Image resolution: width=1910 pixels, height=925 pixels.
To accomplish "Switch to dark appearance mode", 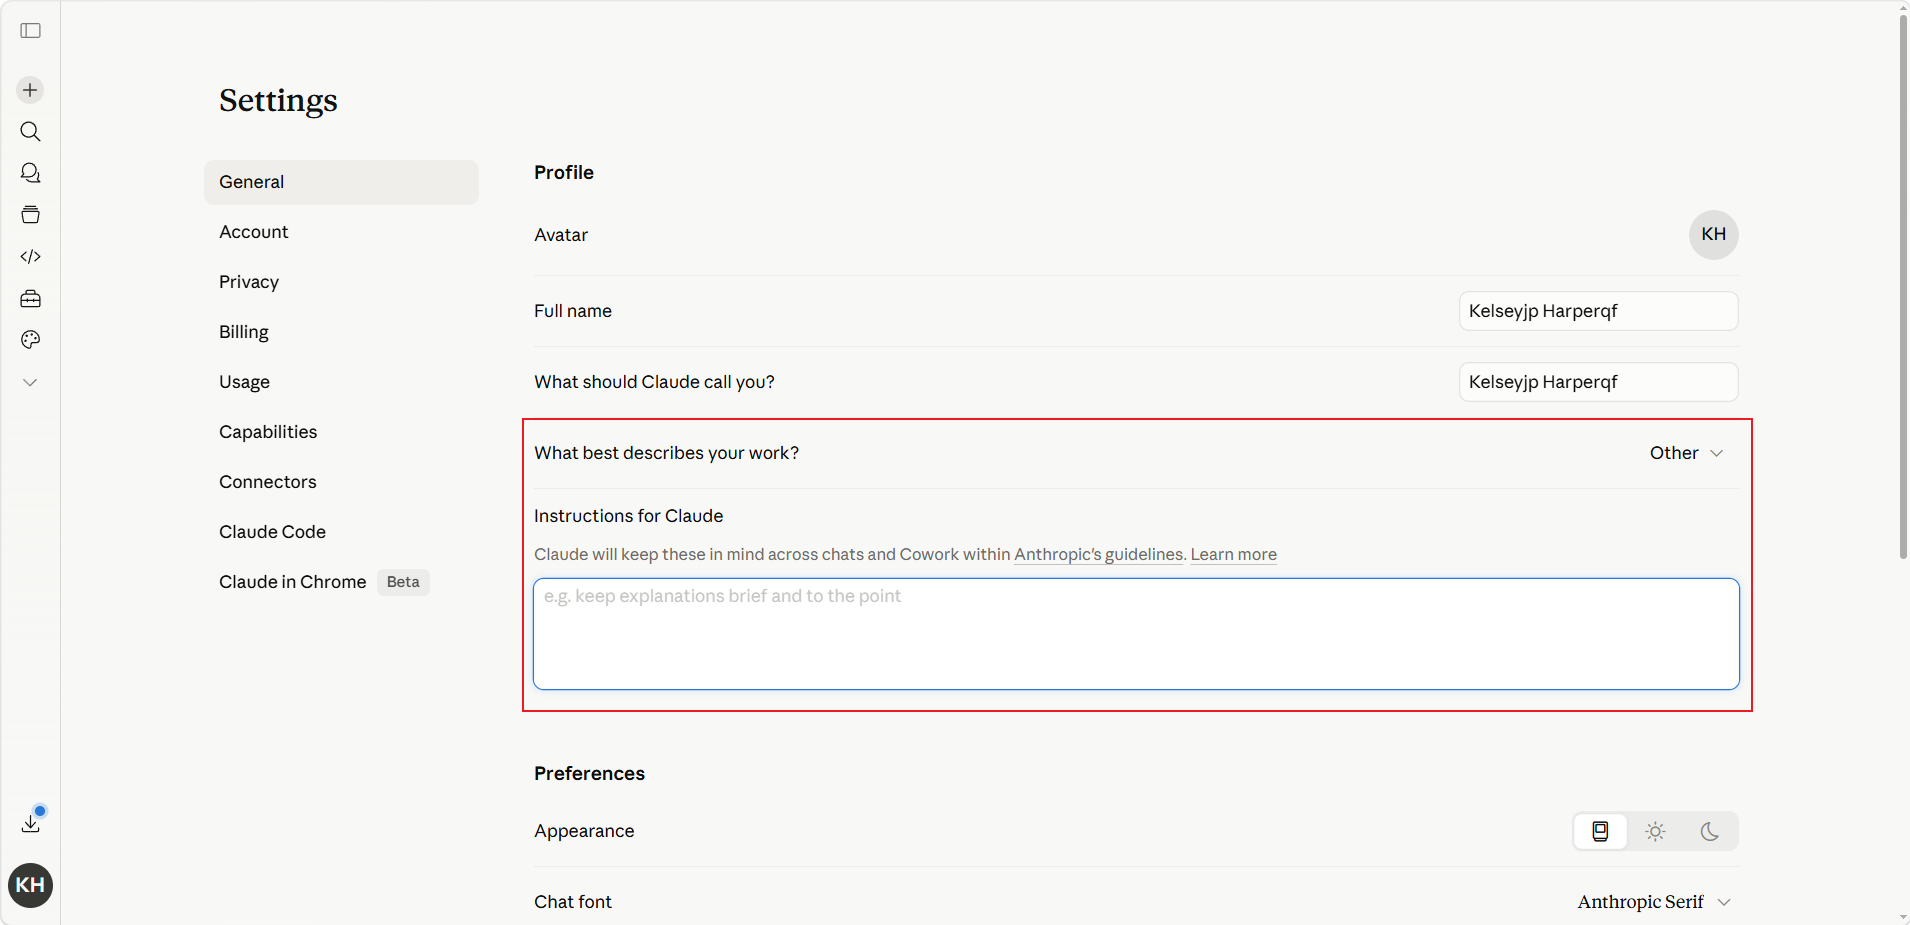I will tap(1710, 831).
